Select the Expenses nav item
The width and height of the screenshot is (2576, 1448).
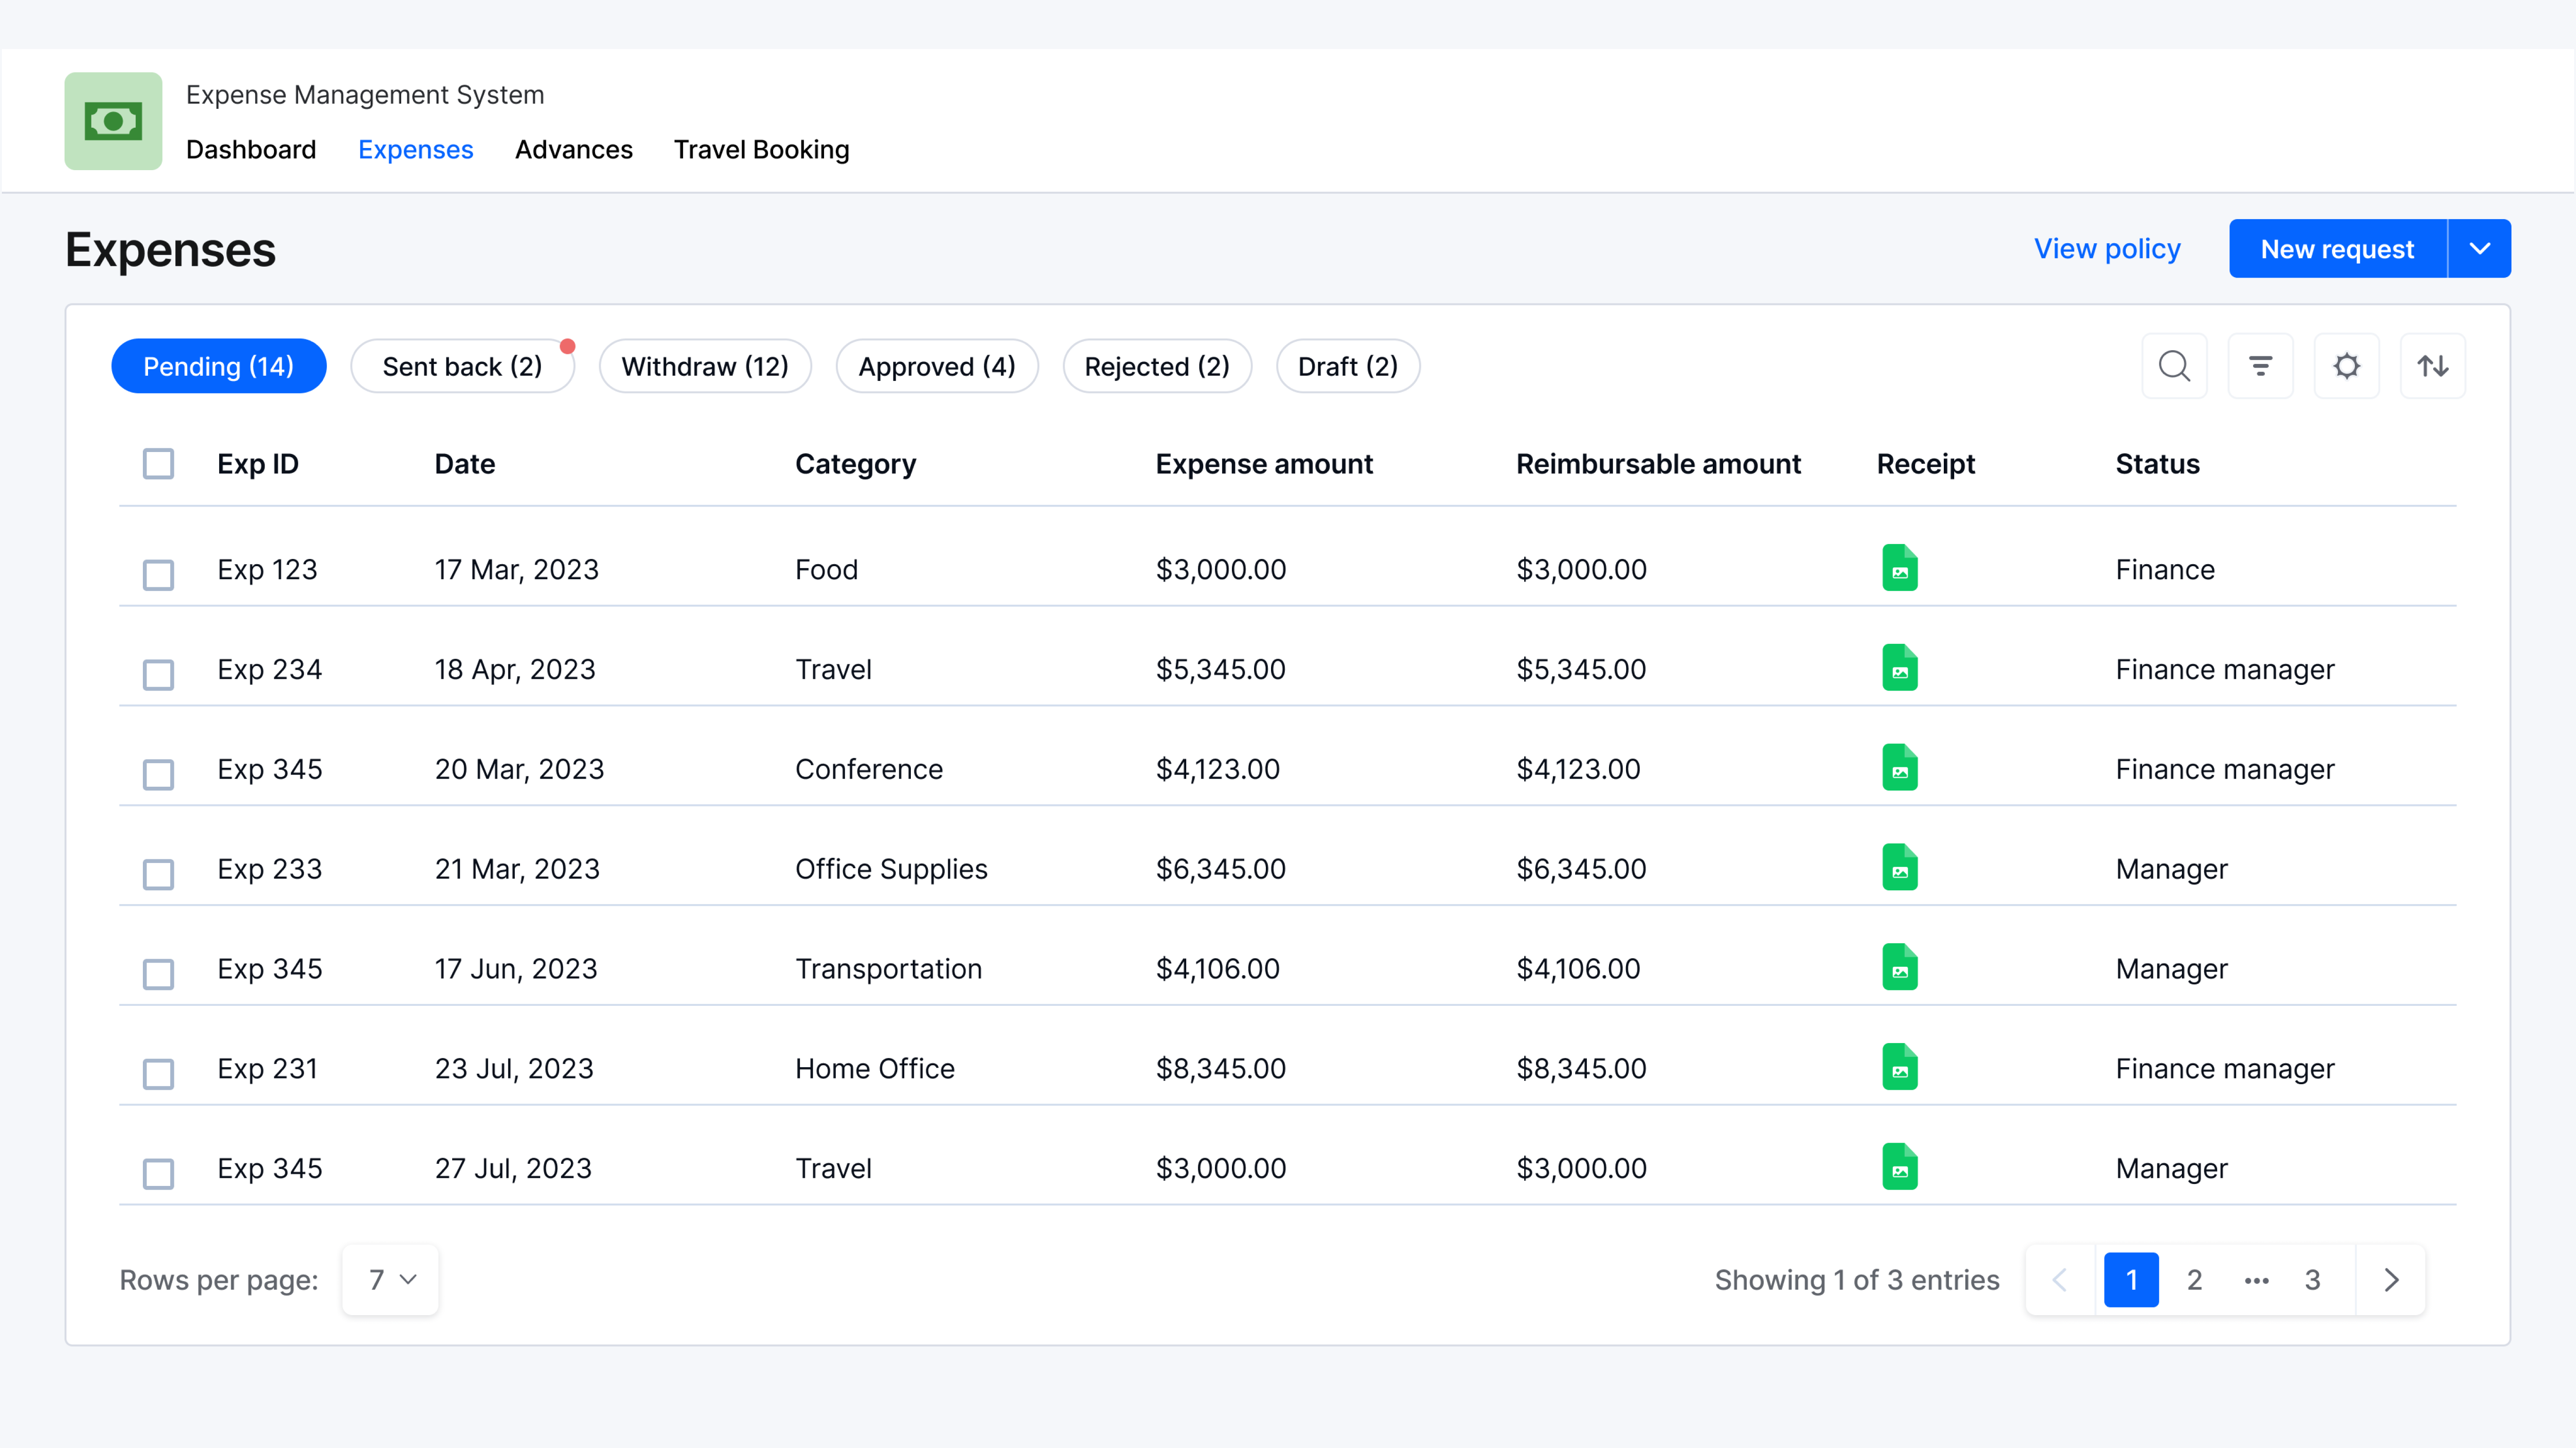415,150
